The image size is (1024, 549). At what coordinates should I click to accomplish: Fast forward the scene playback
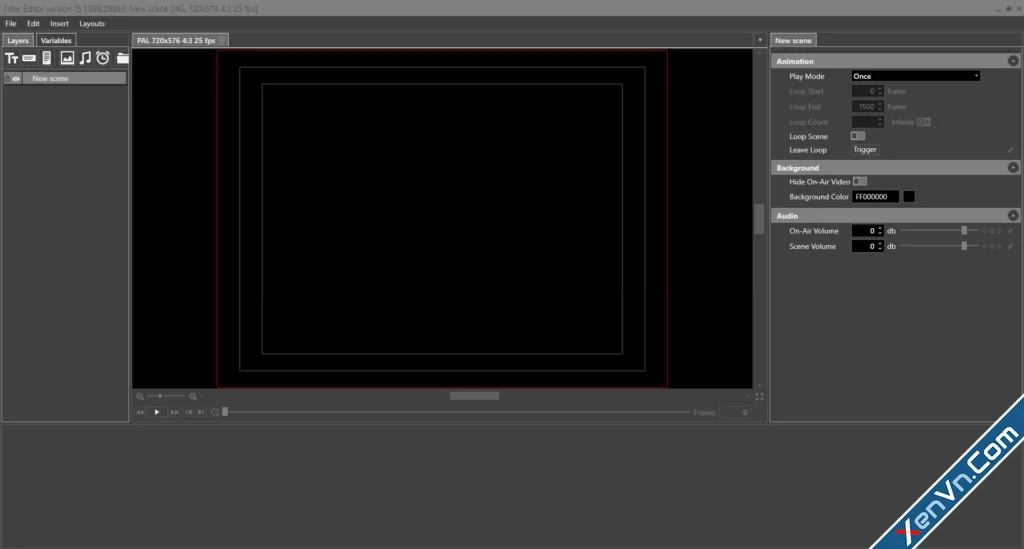click(x=174, y=413)
